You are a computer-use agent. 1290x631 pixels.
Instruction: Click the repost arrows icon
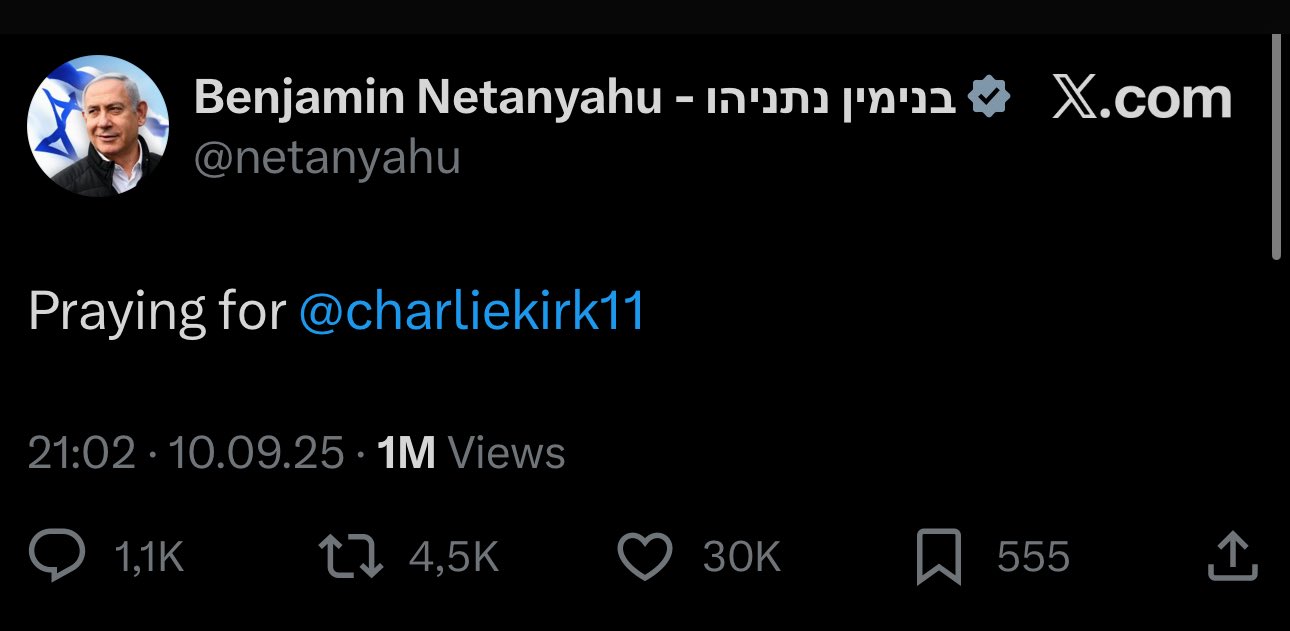[350, 557]
